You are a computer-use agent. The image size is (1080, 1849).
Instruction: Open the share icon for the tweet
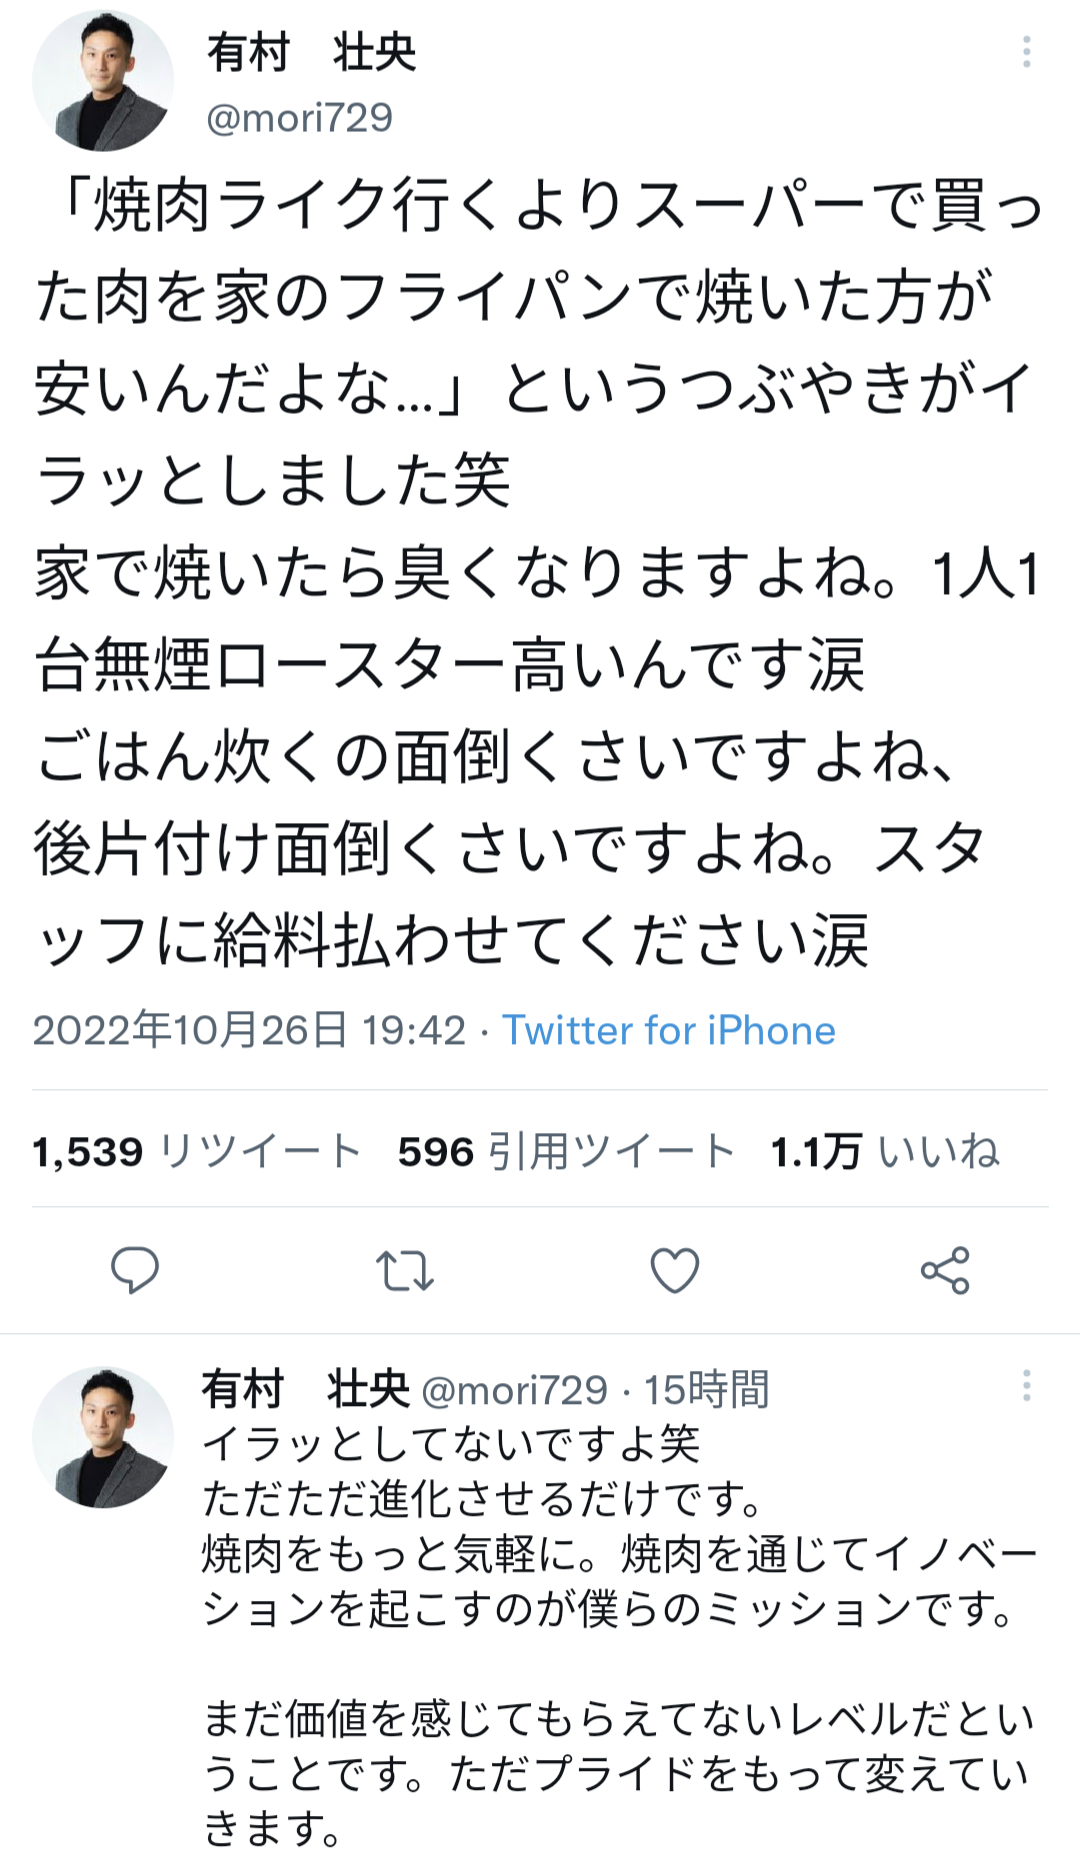click(x=945, y=1270)
